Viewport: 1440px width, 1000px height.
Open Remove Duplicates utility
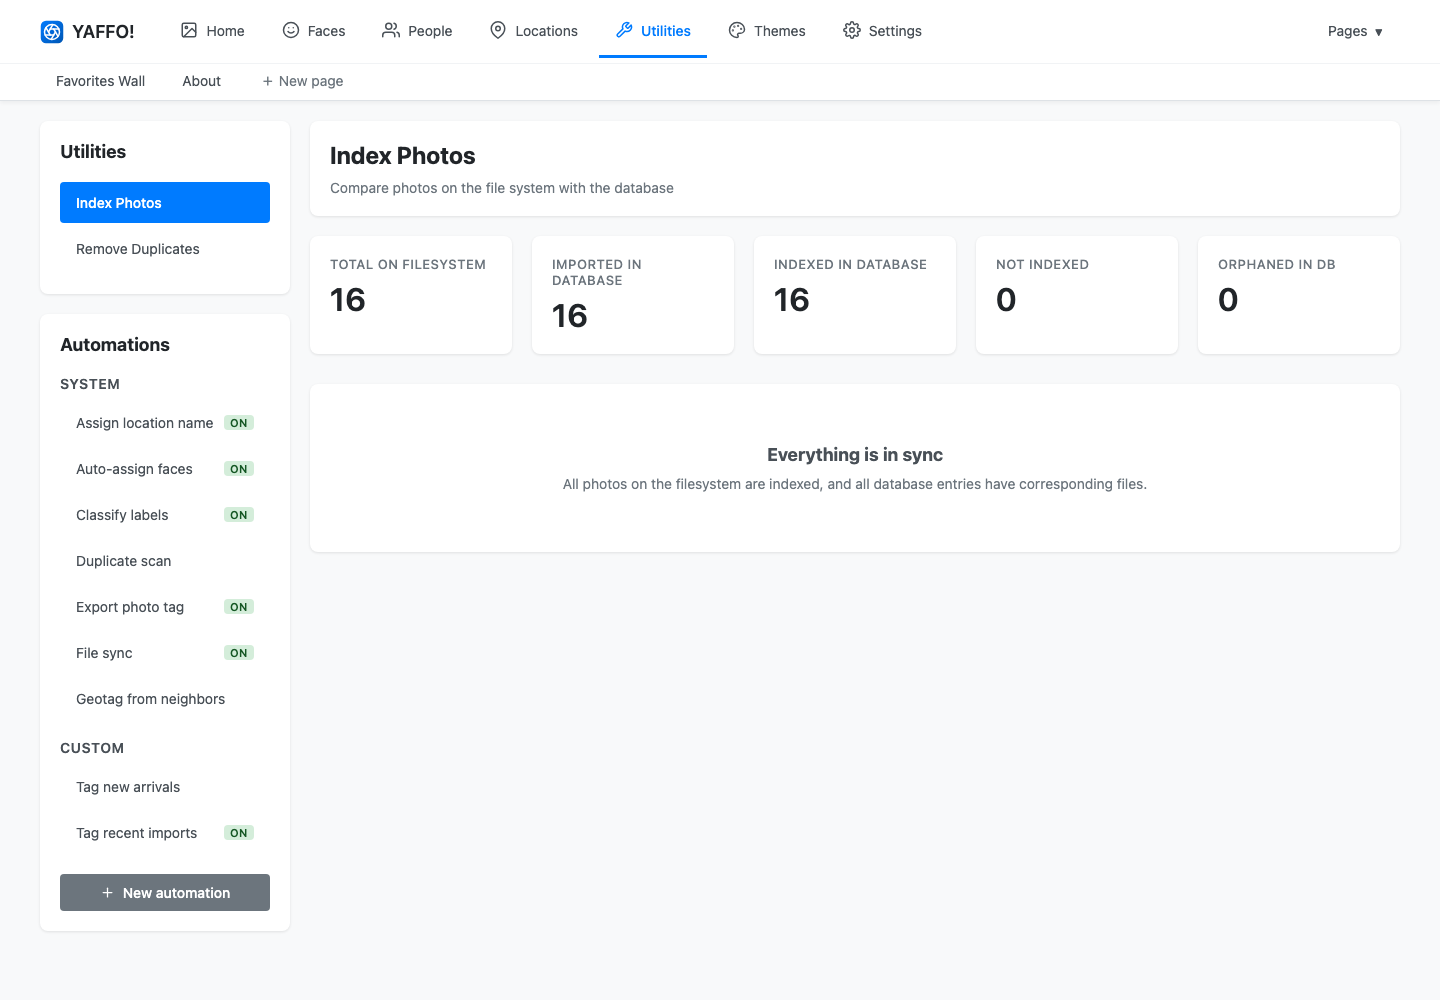click(x=165, y=249)
